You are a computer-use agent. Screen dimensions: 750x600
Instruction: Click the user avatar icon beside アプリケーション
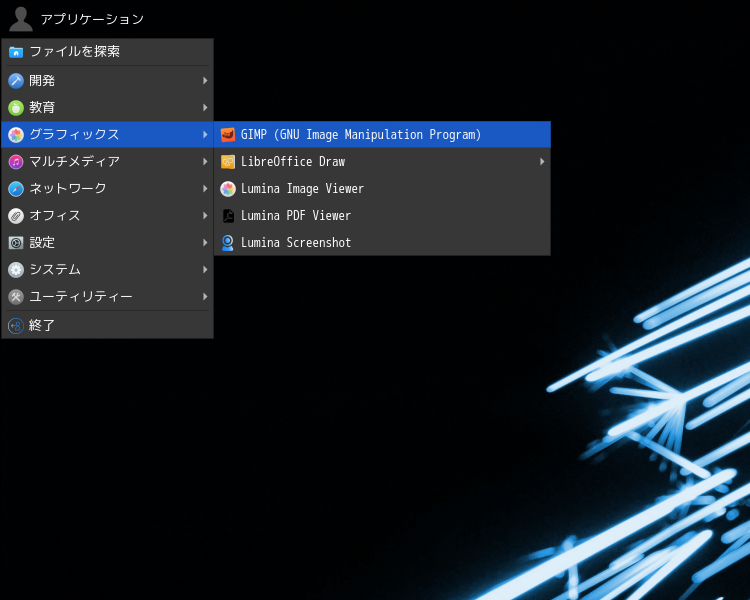pos(21,19)
